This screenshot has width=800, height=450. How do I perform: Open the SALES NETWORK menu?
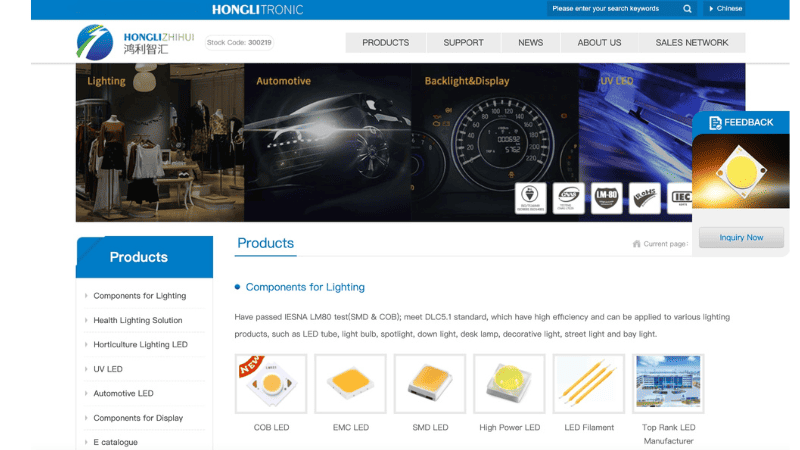click(x=692, y=43)
